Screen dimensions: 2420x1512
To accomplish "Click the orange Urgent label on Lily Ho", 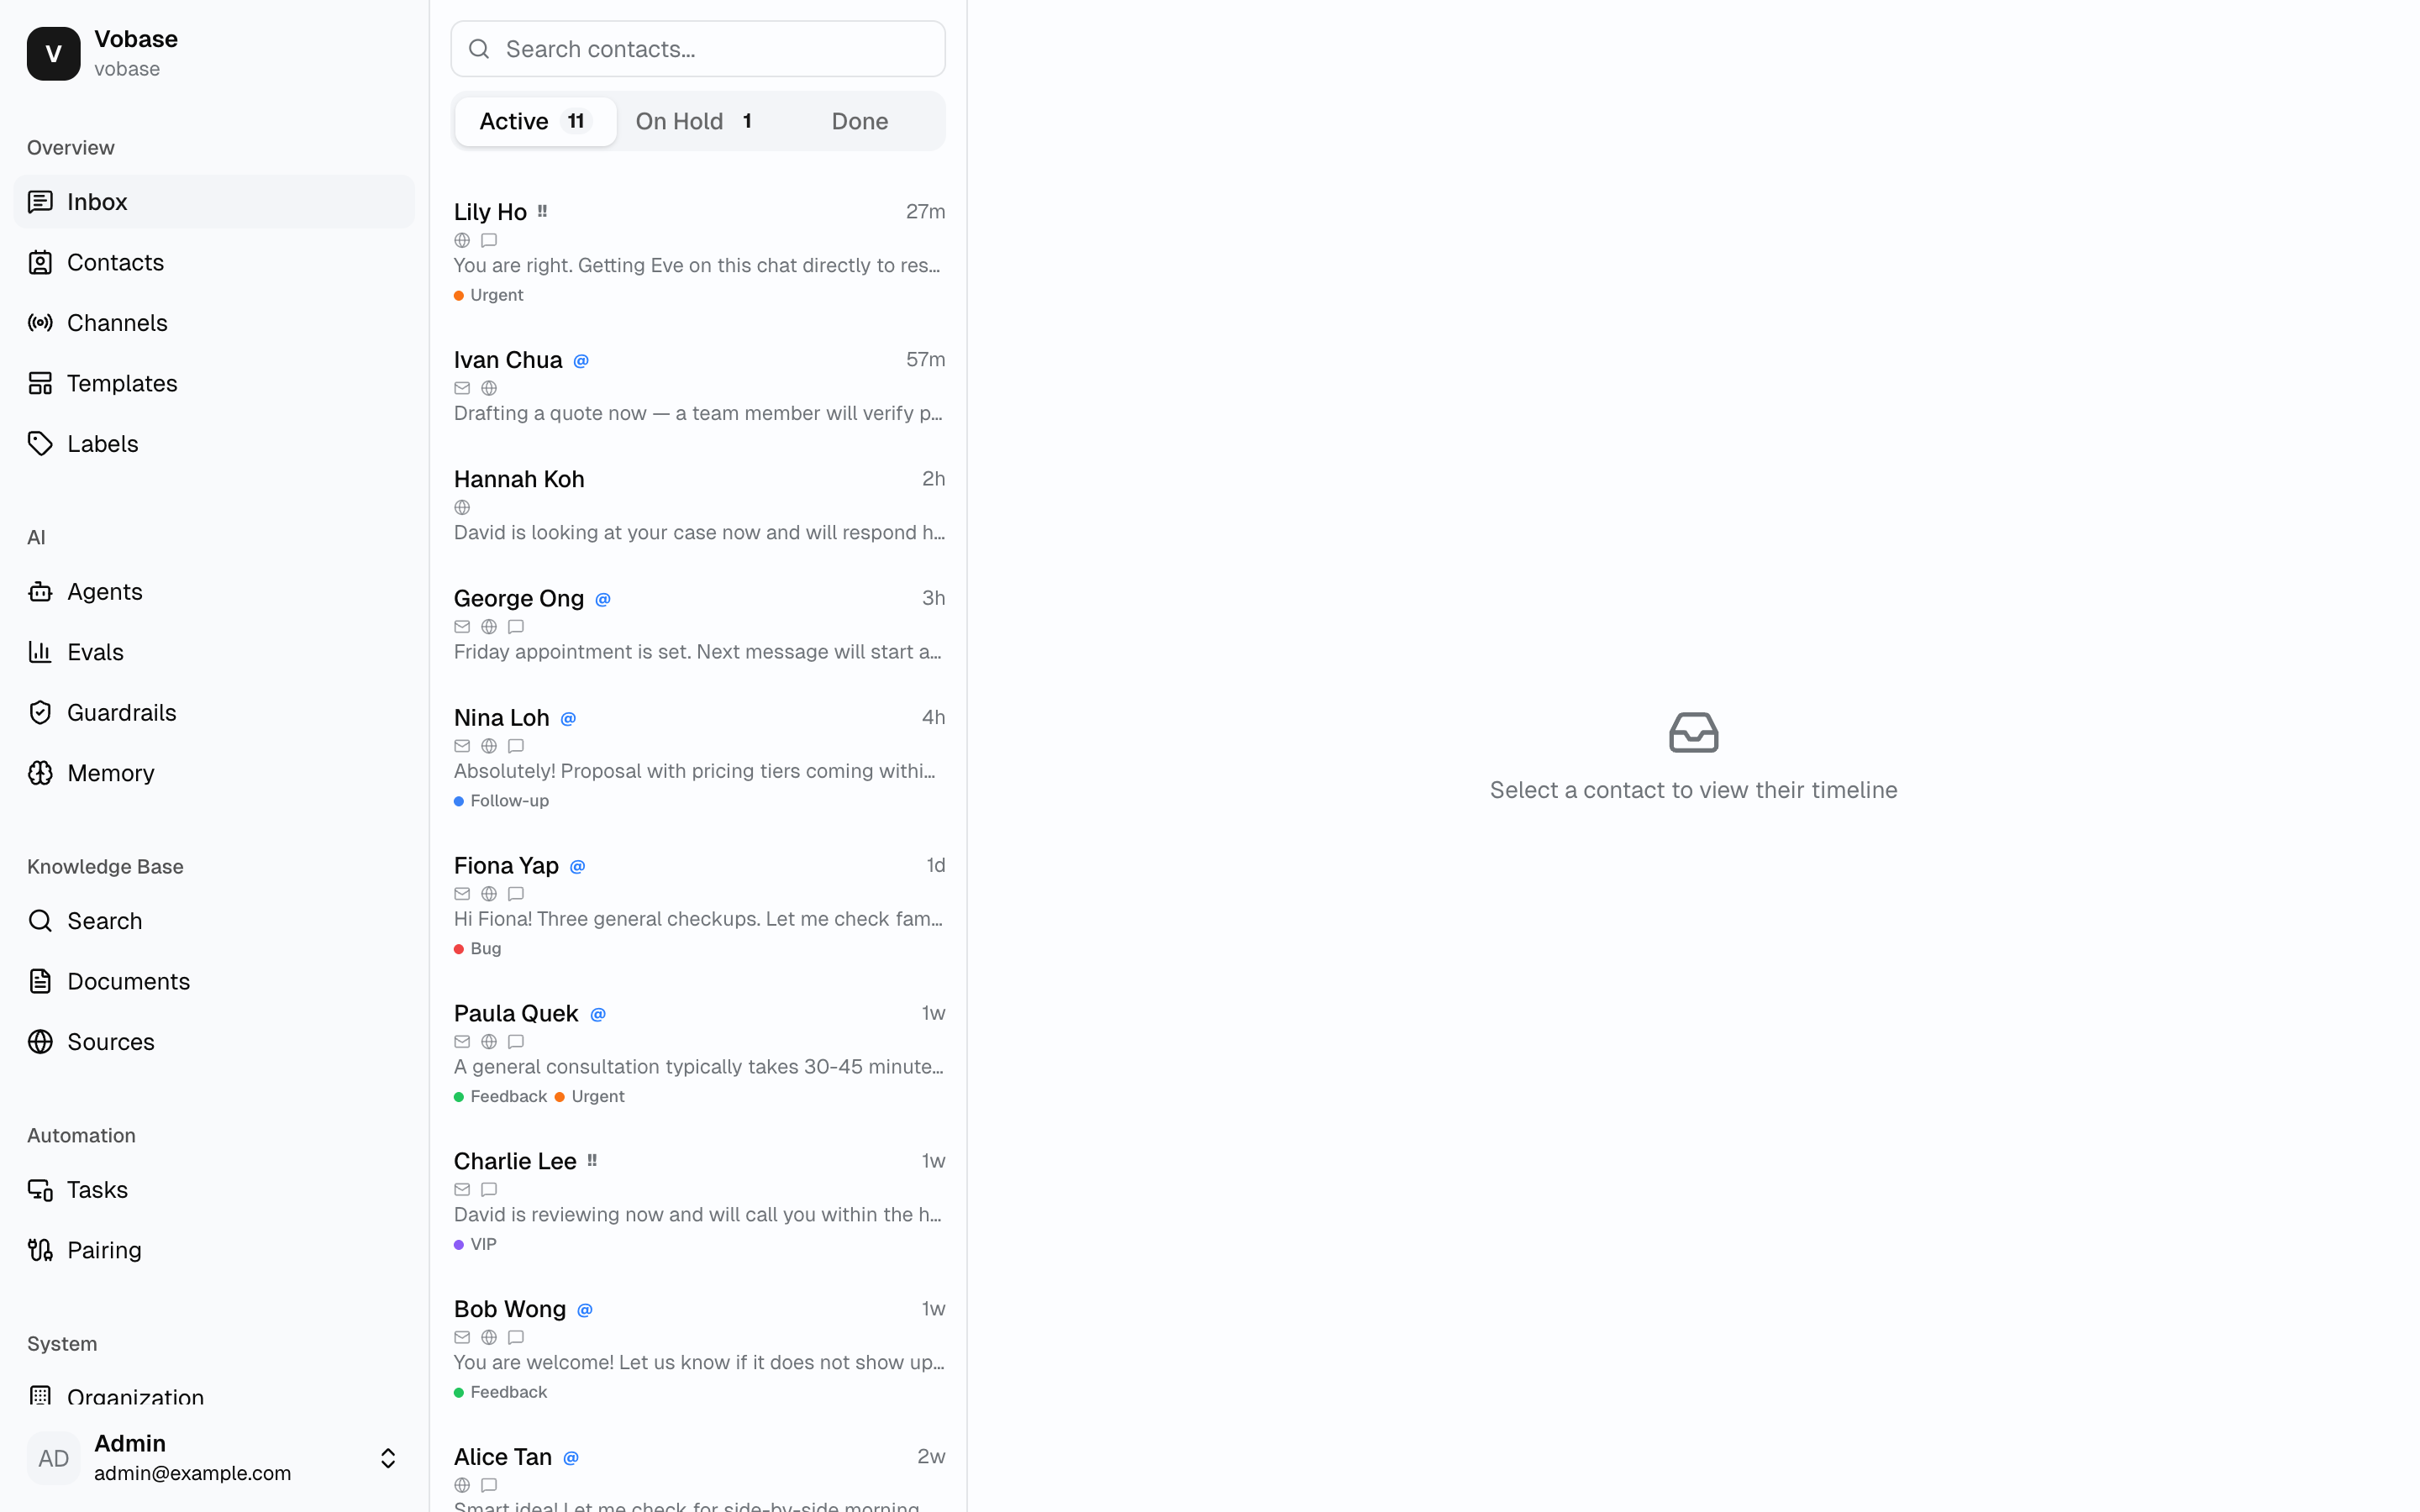I will tap(489, 295).
